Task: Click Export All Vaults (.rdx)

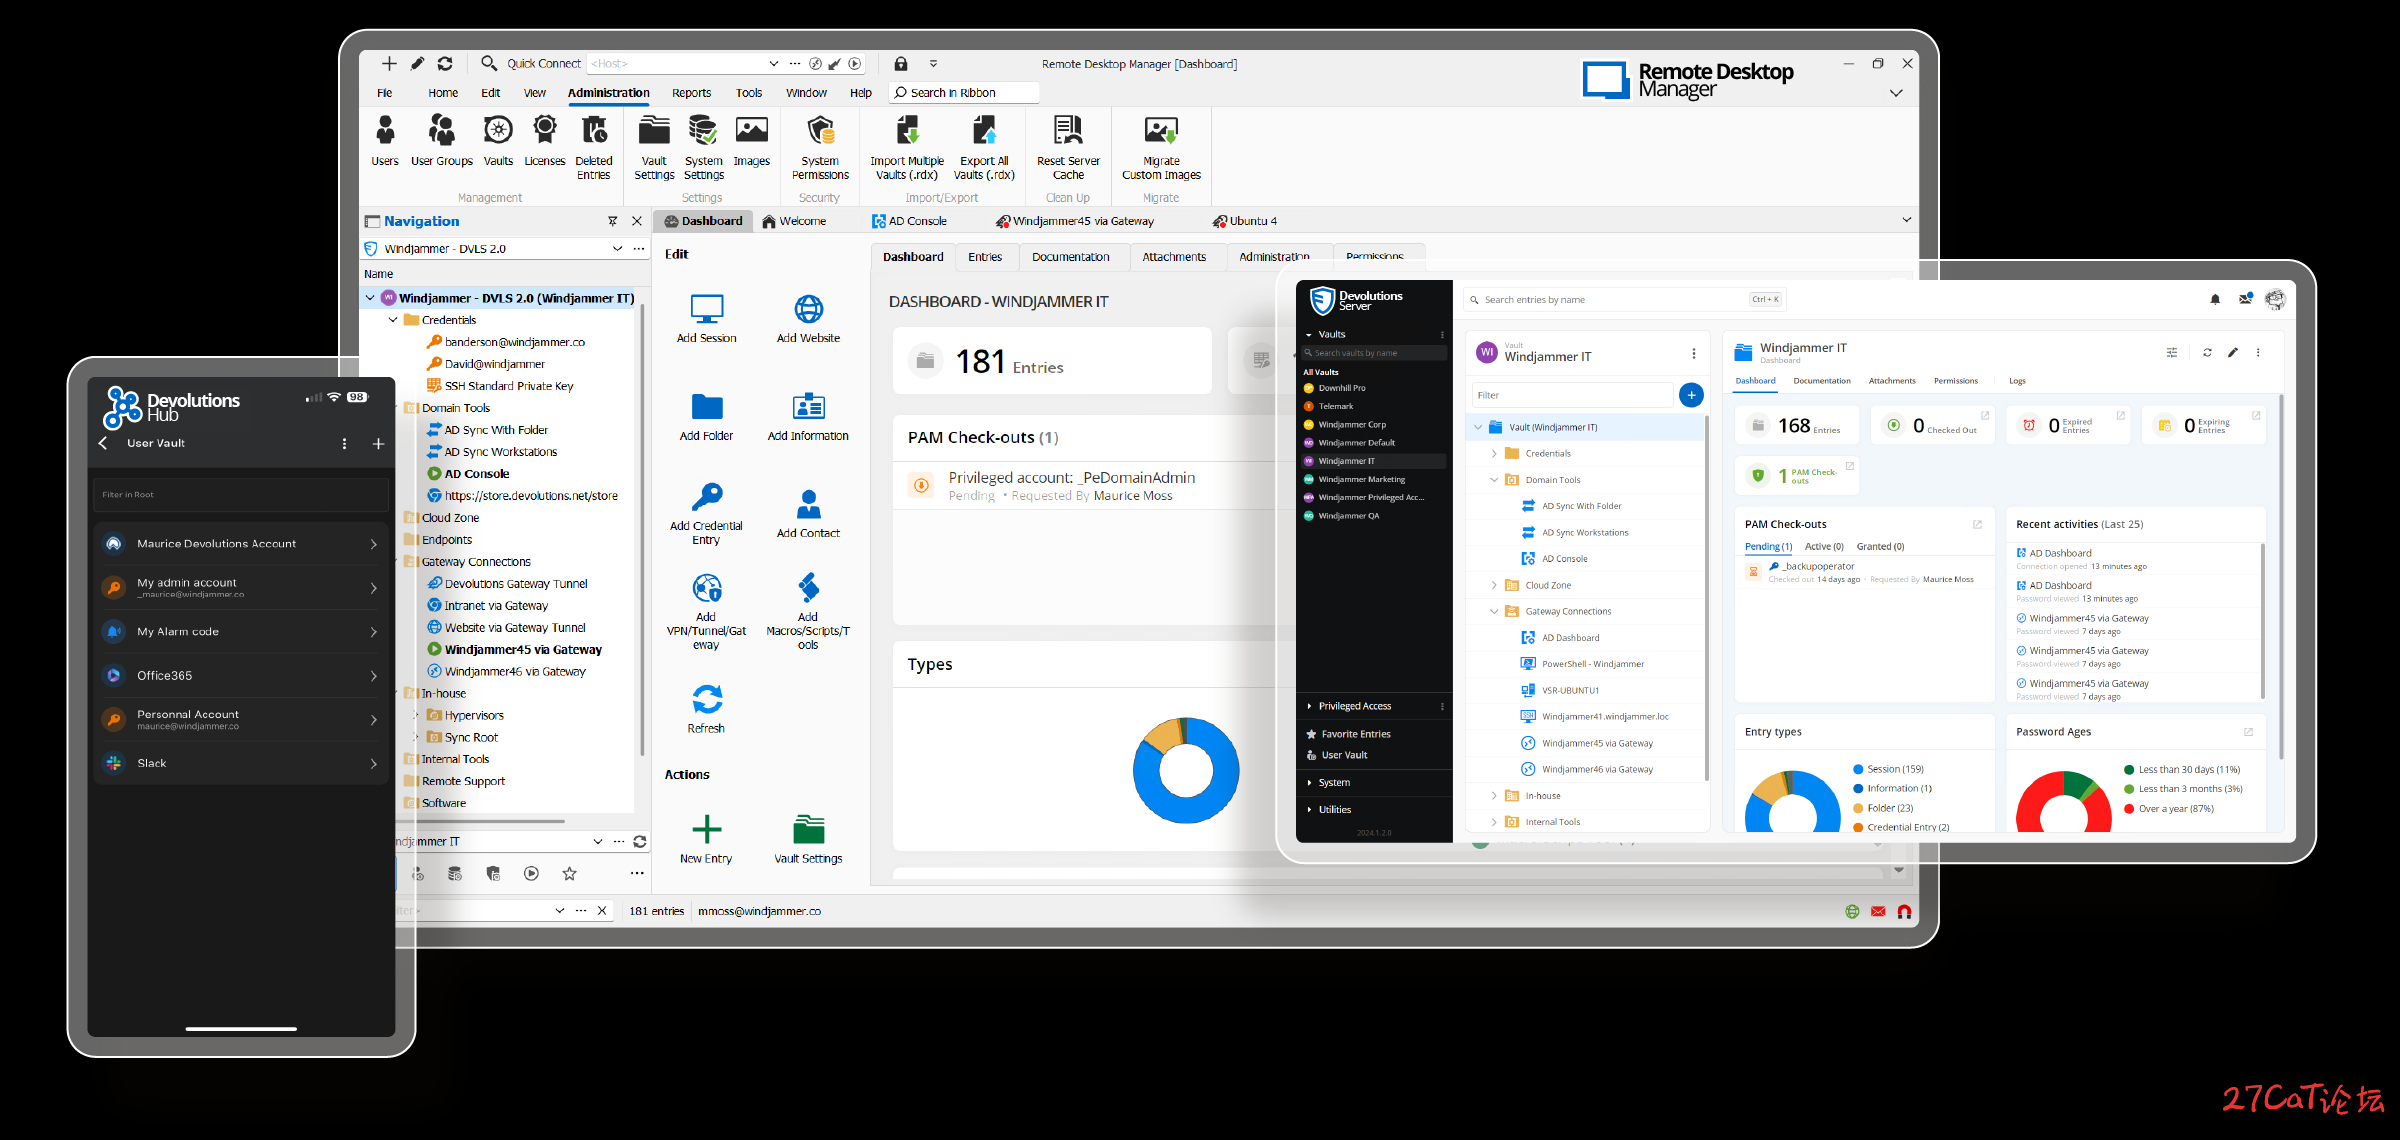Action: coord(984,147)
